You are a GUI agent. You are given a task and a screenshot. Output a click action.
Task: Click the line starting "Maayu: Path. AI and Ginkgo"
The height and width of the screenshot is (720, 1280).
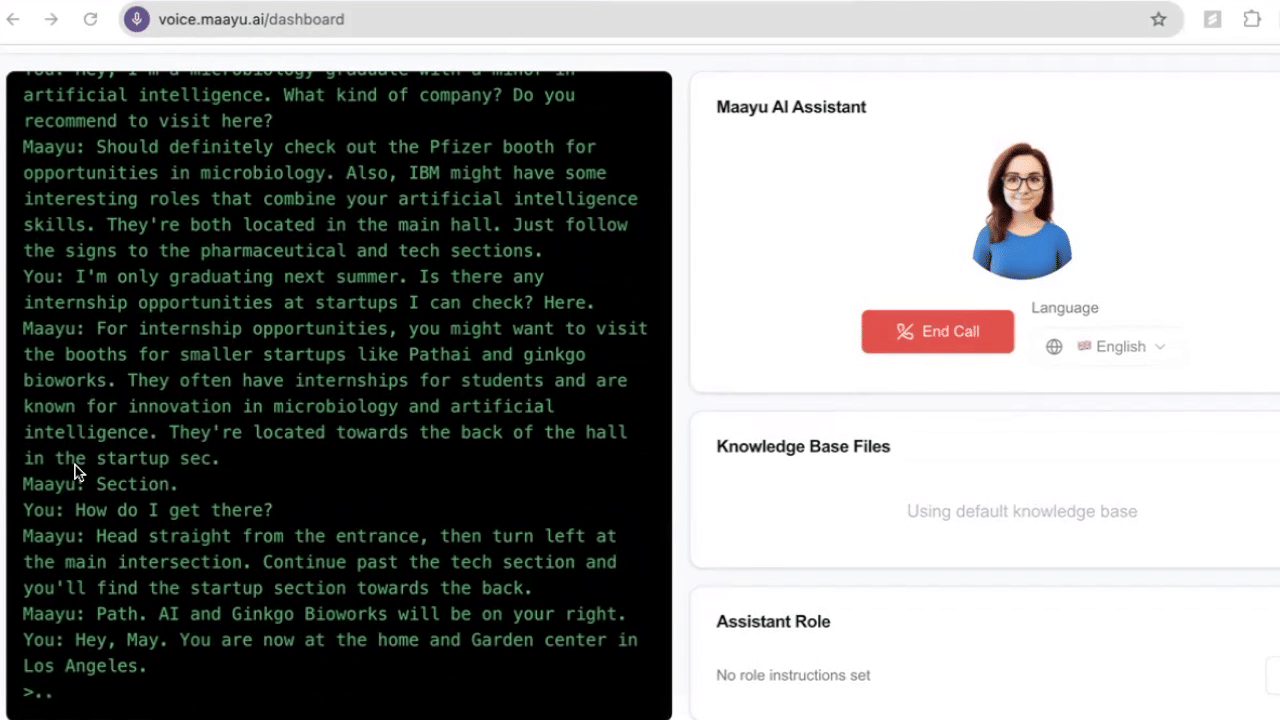click(325, 614)
